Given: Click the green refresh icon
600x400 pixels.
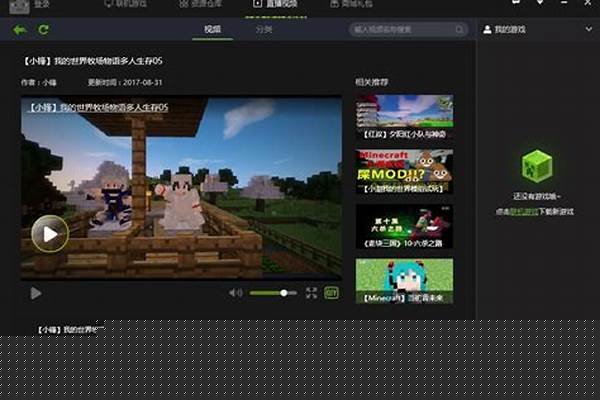Looking at the screenshot, I should [43, 29].
